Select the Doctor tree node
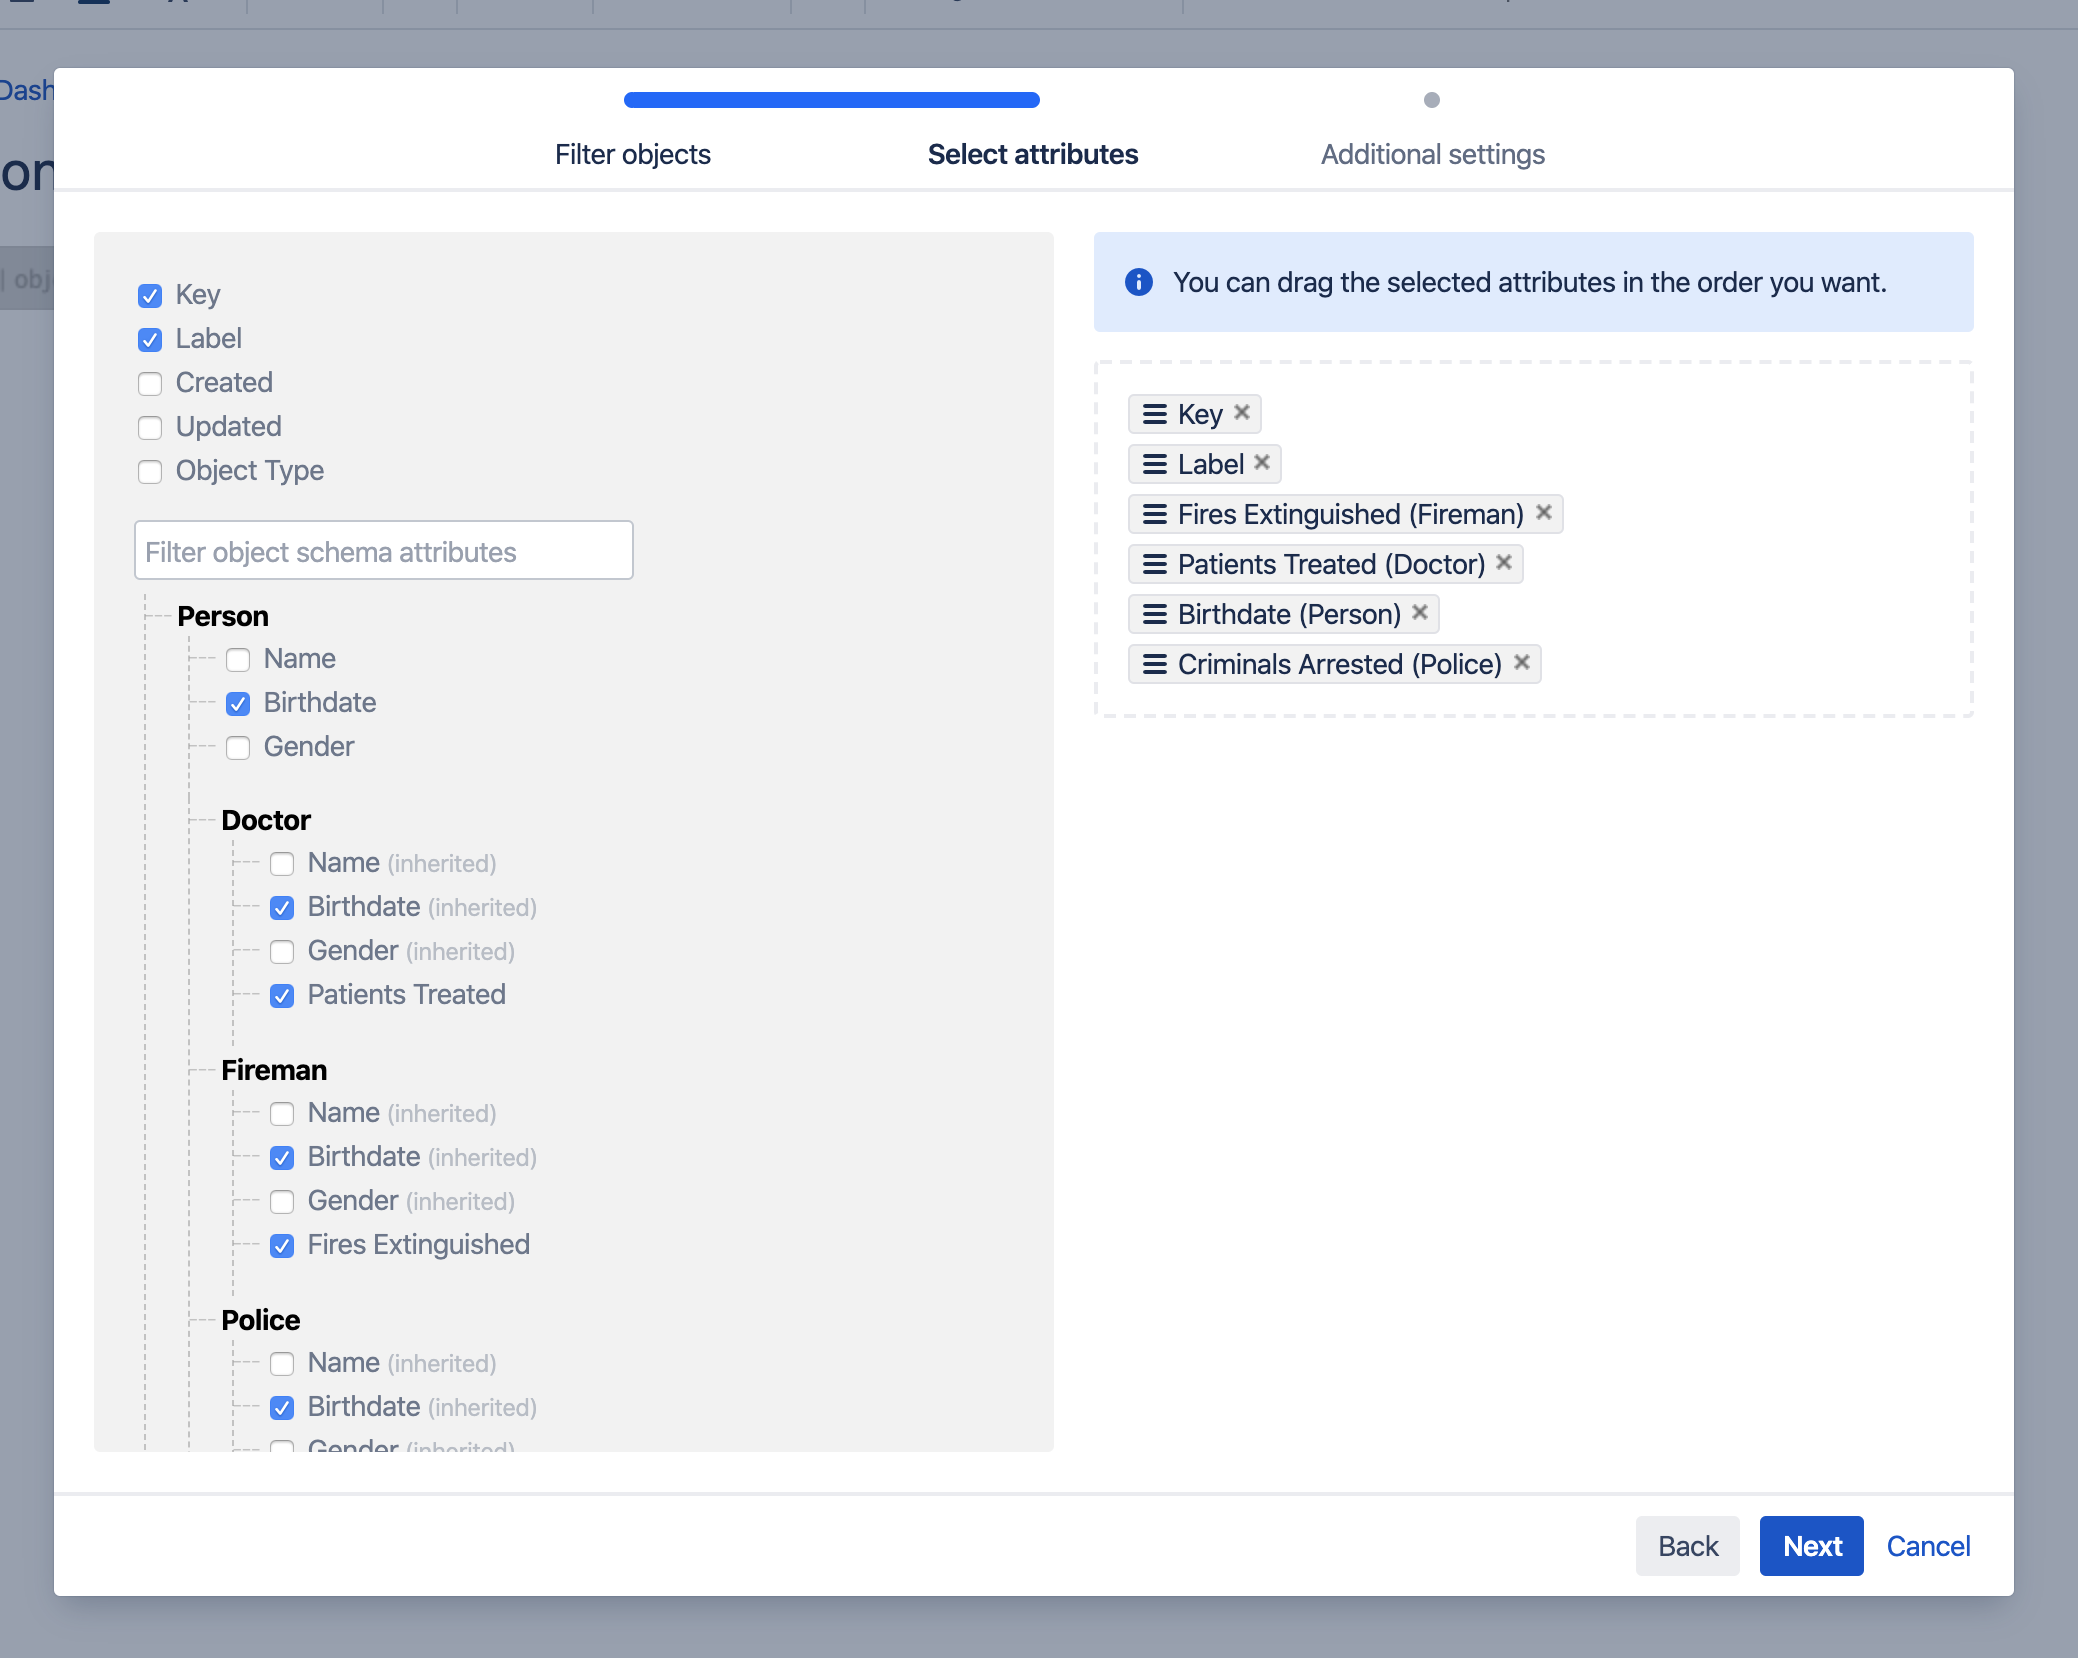 (x=266, y=820)
